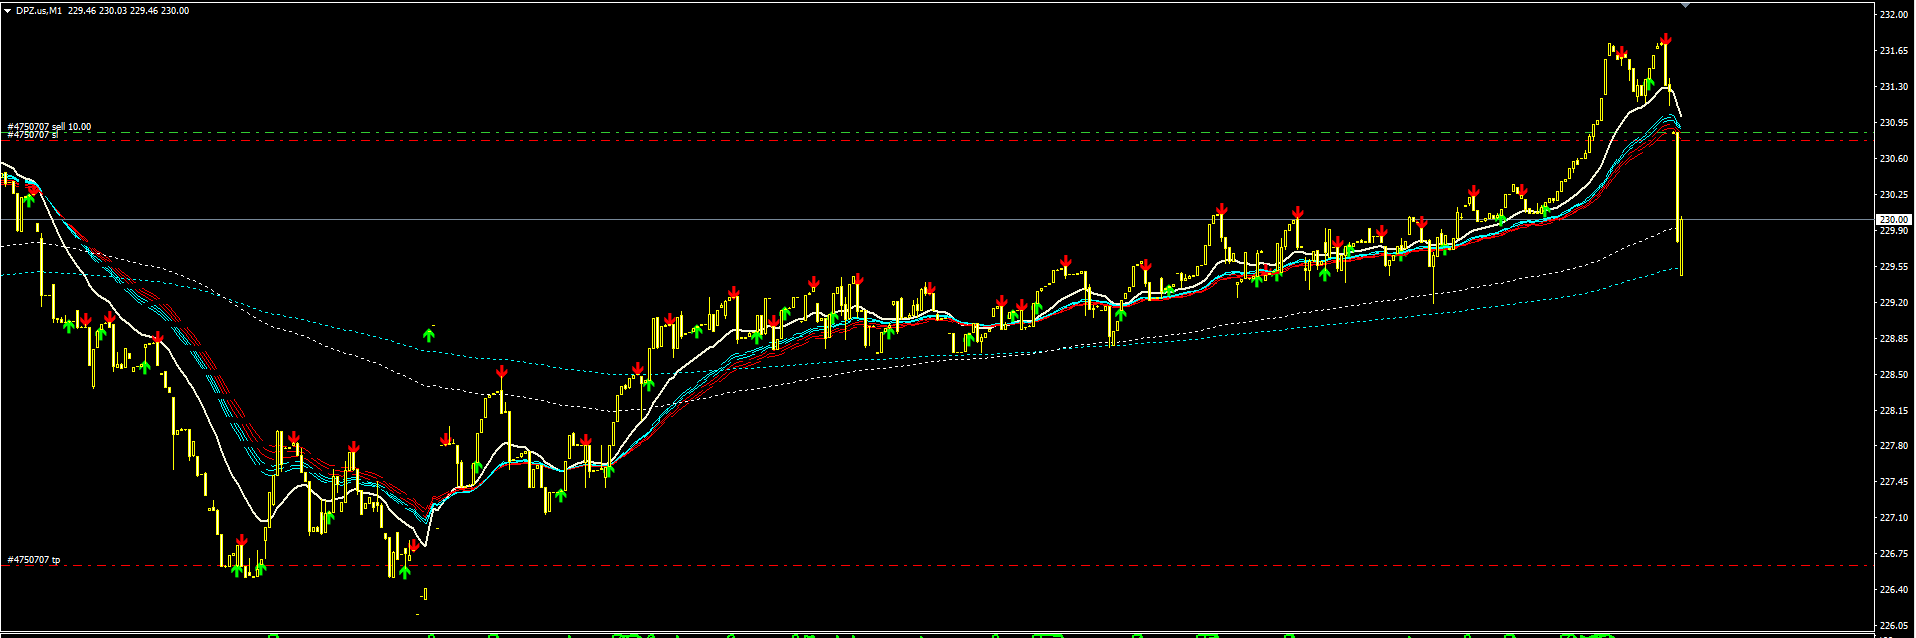Click the red down arrow at chart's highest peak
Screen dimensions: 1916x638
(1666, 40)
